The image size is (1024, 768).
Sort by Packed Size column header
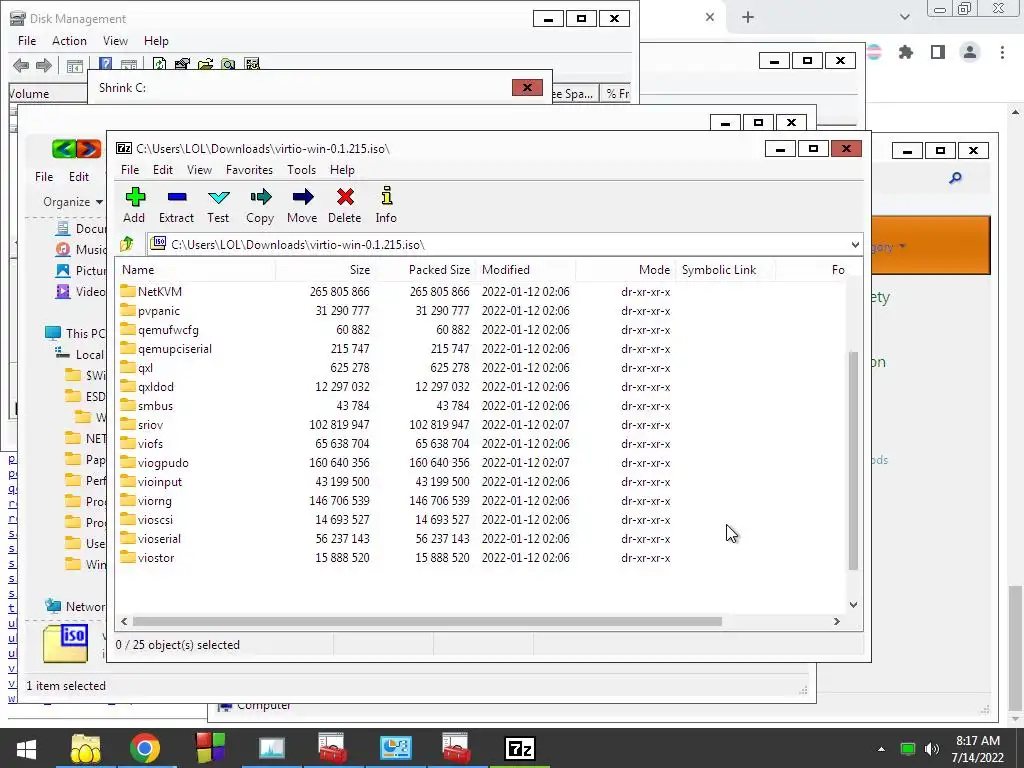(426, 270)
